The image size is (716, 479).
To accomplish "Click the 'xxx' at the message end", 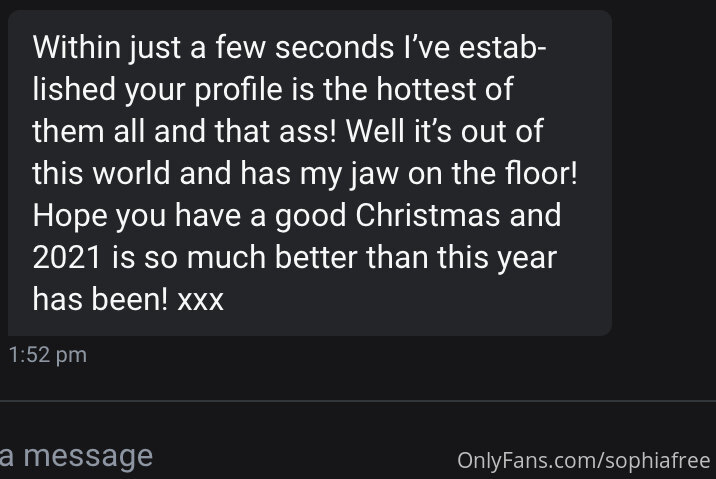I will click(x=200, y=299).
